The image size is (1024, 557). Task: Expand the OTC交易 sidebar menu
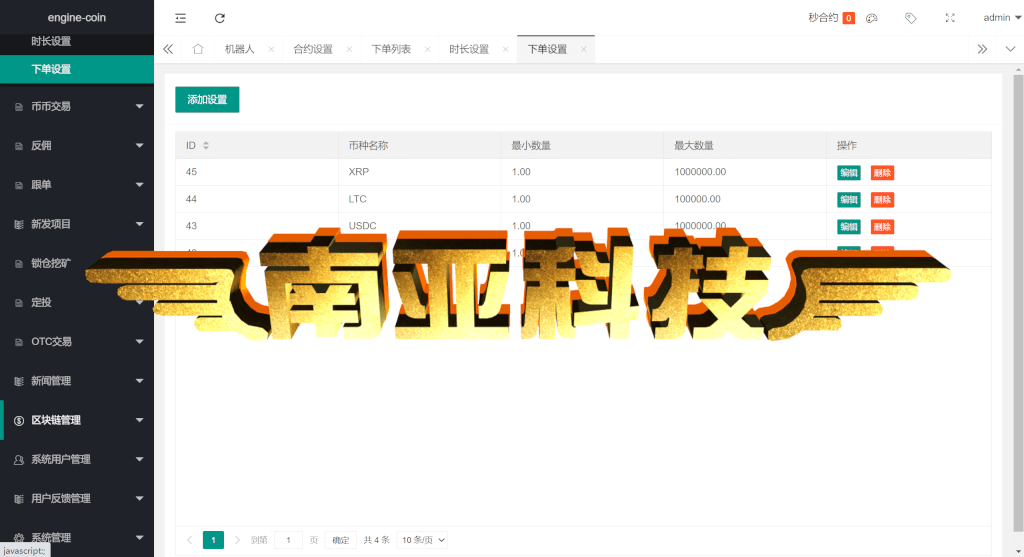pos(77,342)
